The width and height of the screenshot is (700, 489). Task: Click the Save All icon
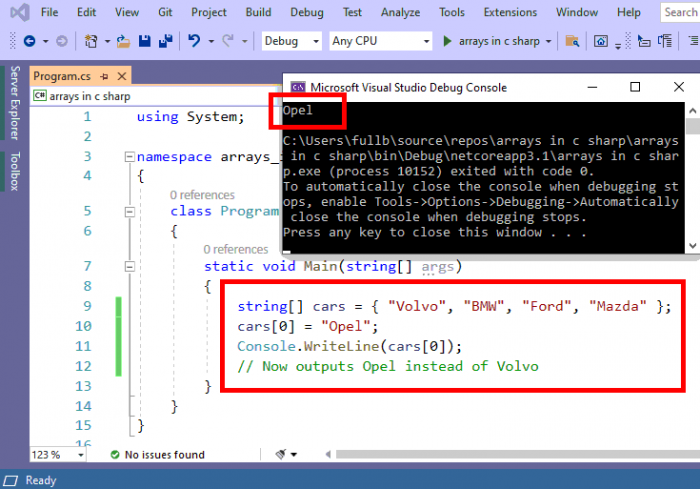163,41
